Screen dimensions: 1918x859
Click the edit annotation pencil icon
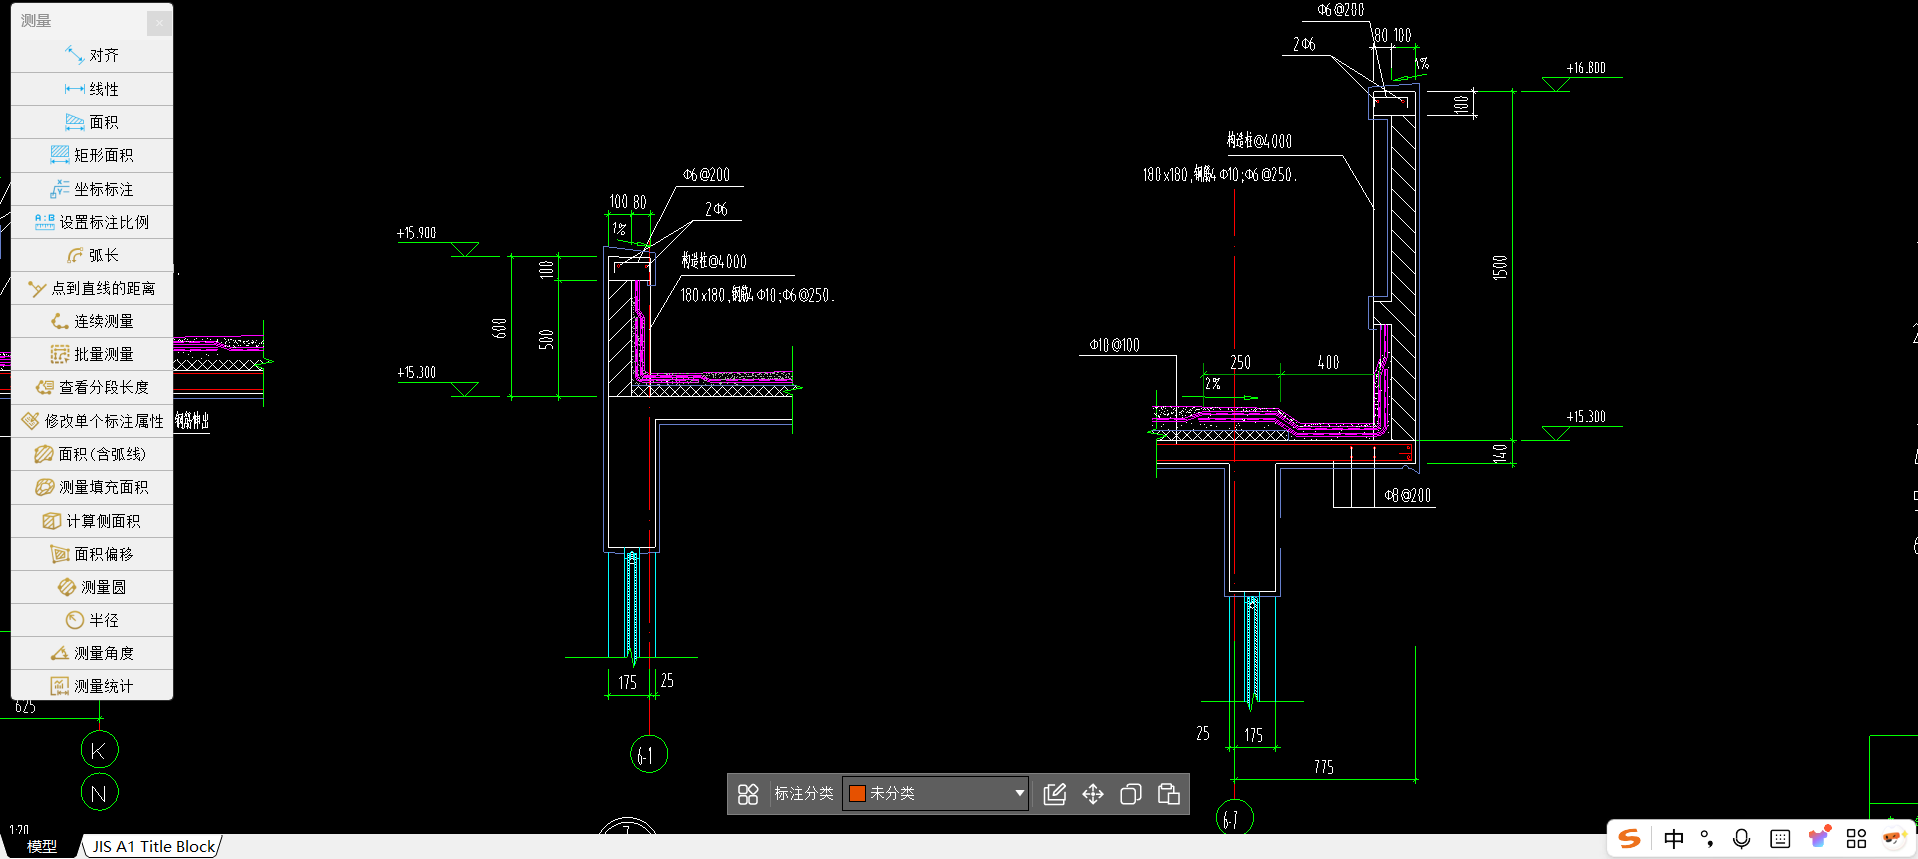(1054, 794)
